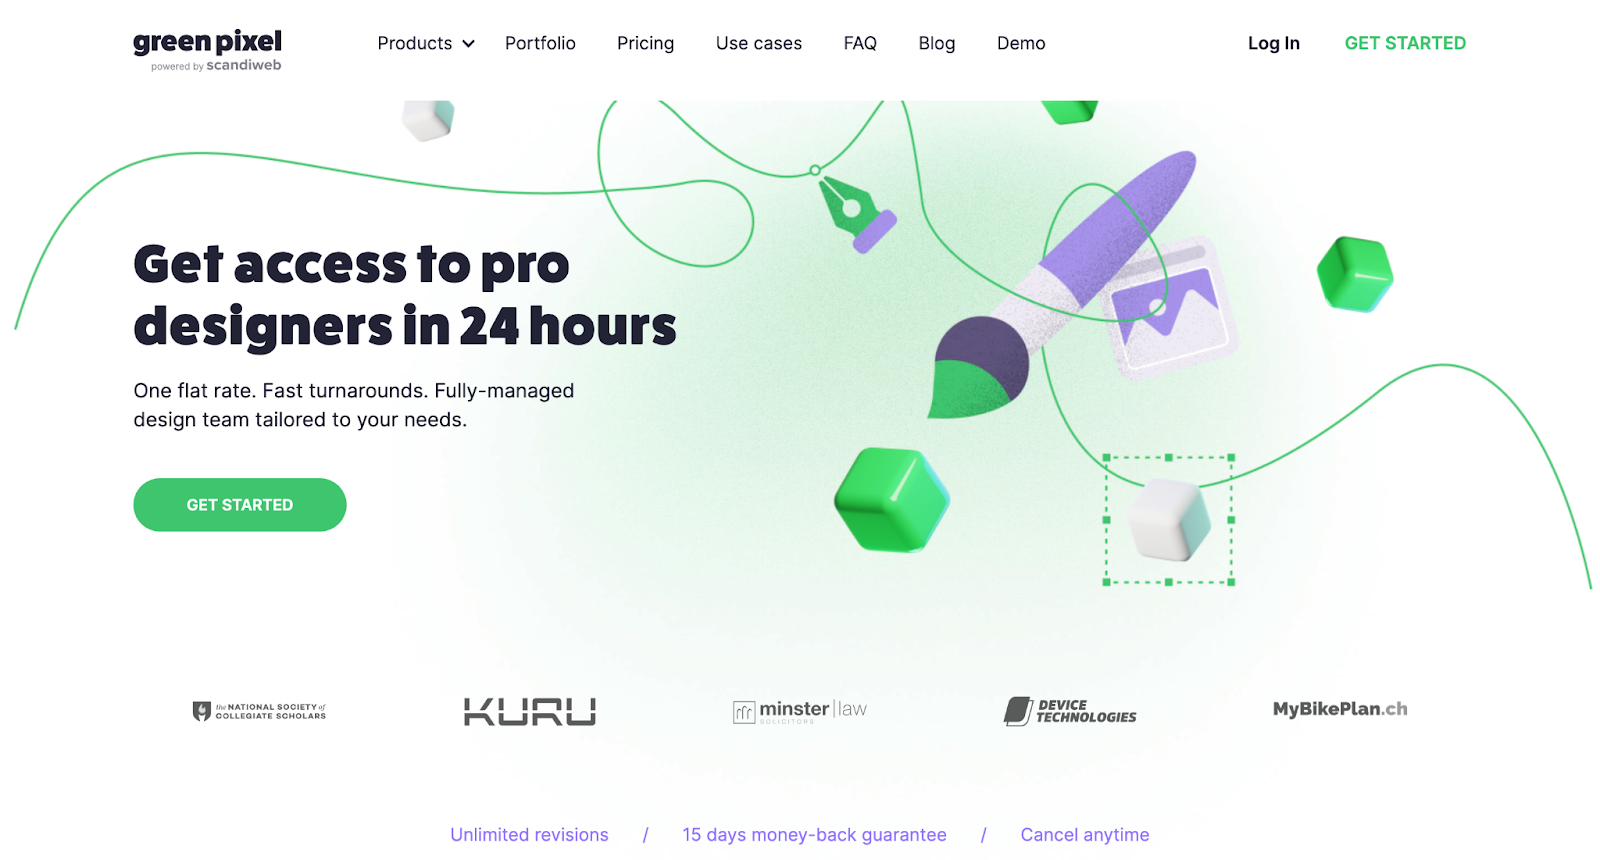The height and width of the screenshot is (860, 1600).
Task: Click the "One flat rate" subheading text
Action: (x=354, y=405)
